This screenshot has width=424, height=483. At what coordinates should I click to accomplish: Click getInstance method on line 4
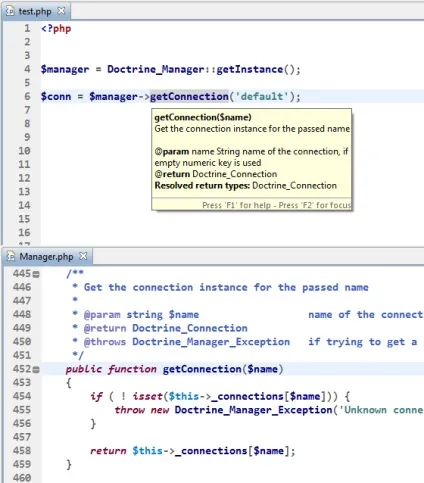coord(250,69)
